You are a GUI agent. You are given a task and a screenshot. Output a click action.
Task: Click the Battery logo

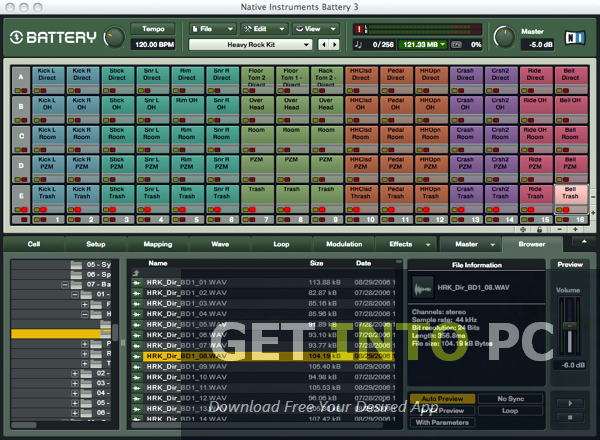53,37
